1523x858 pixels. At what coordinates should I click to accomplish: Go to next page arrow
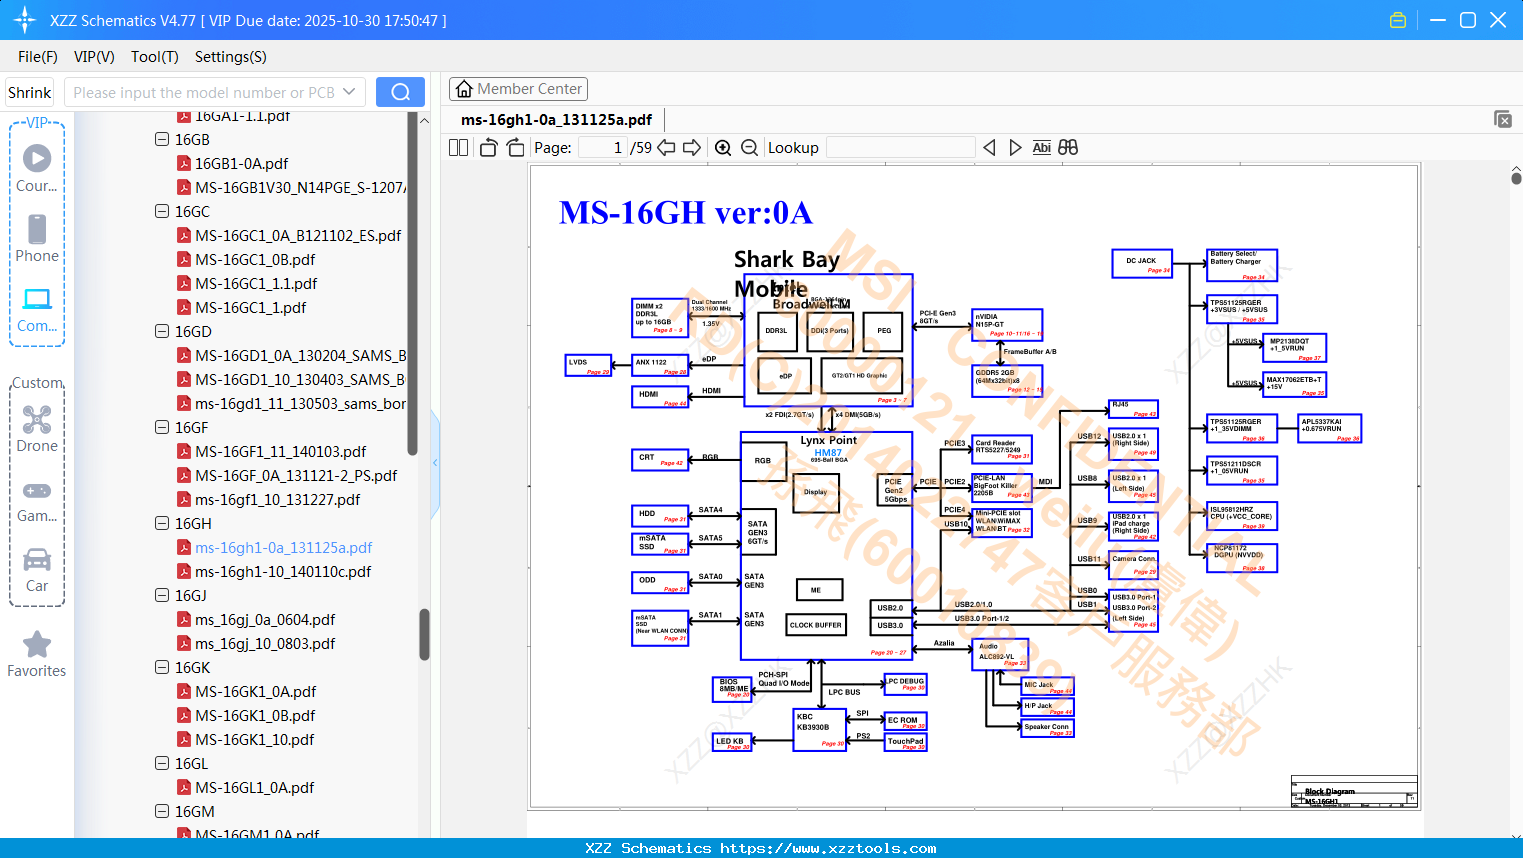(692, 147)
